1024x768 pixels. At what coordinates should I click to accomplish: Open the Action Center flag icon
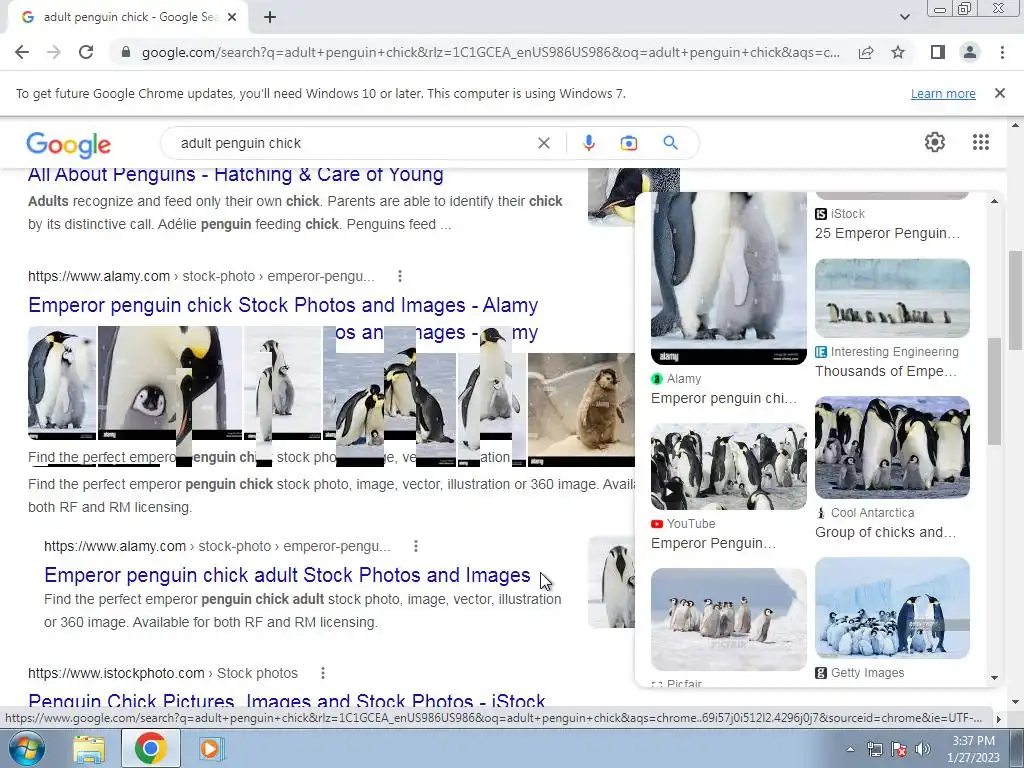[x=899, y=749]
